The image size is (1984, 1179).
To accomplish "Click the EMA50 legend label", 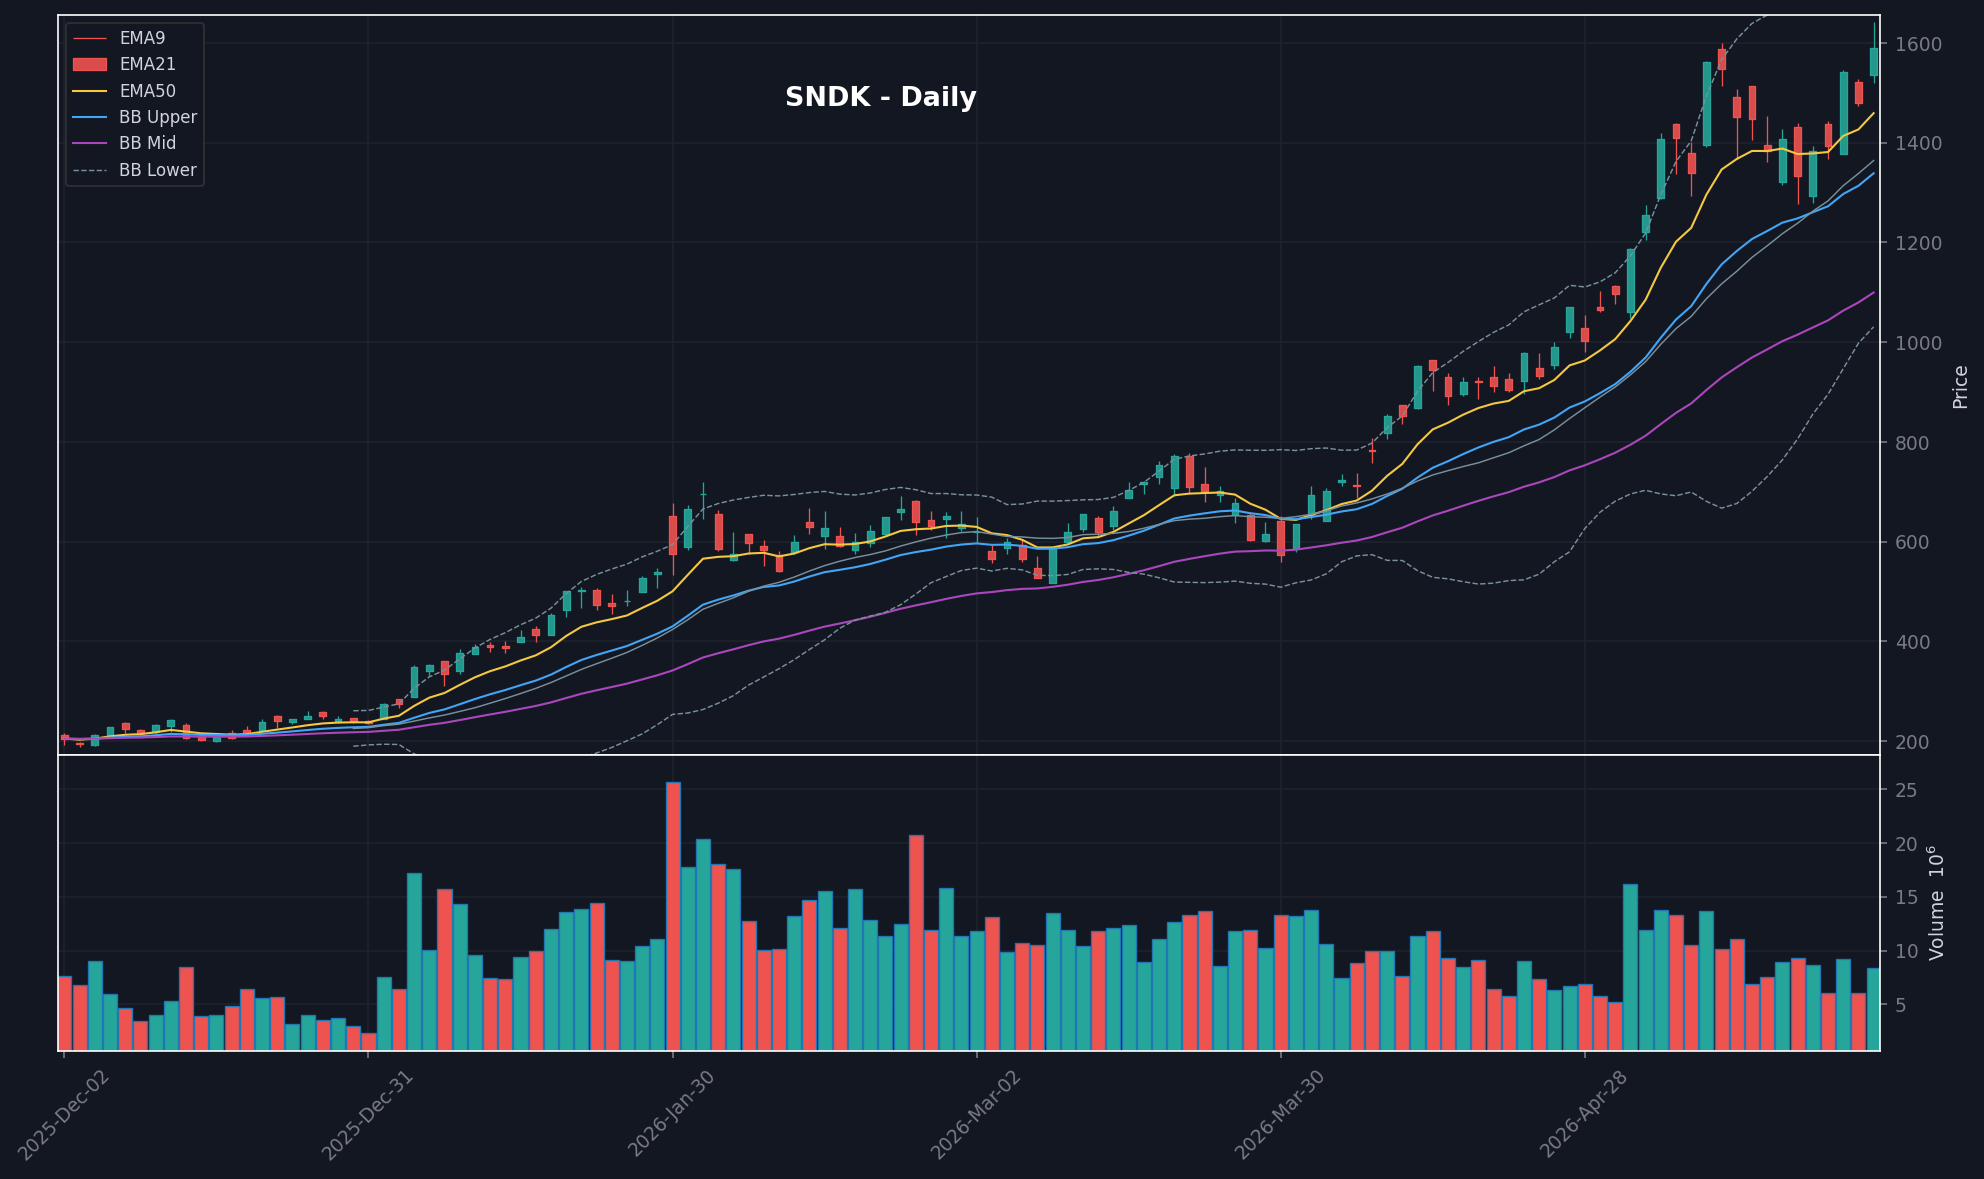I will pyautogui.click(x=147, y=91).
